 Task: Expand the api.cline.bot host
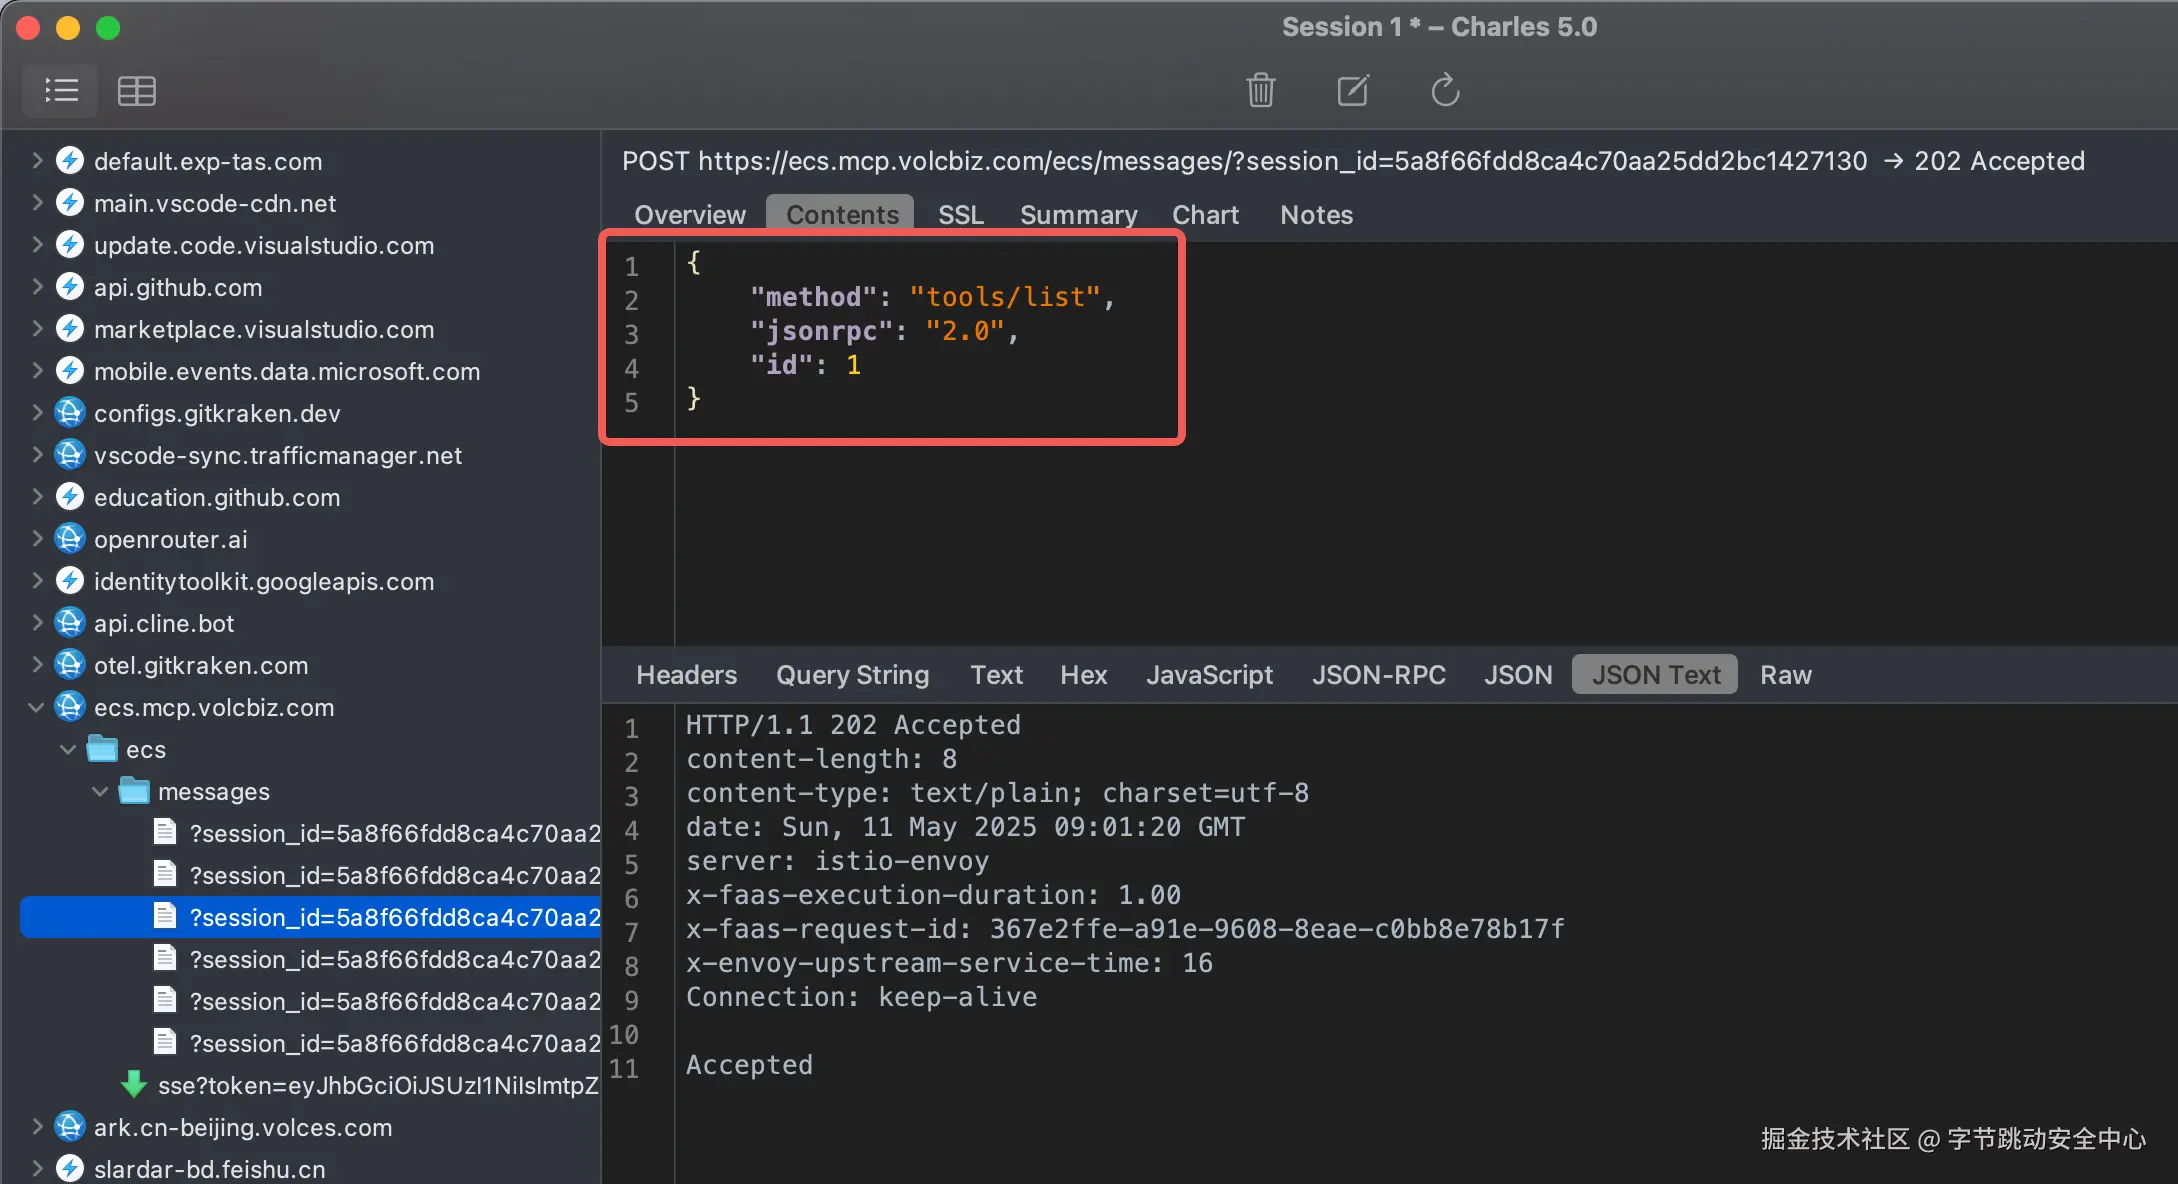click(x=36, y=622)
